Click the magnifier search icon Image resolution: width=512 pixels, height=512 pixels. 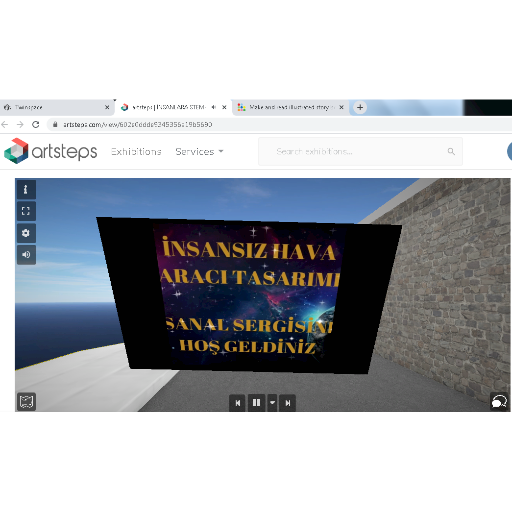(x=451, y=151)
